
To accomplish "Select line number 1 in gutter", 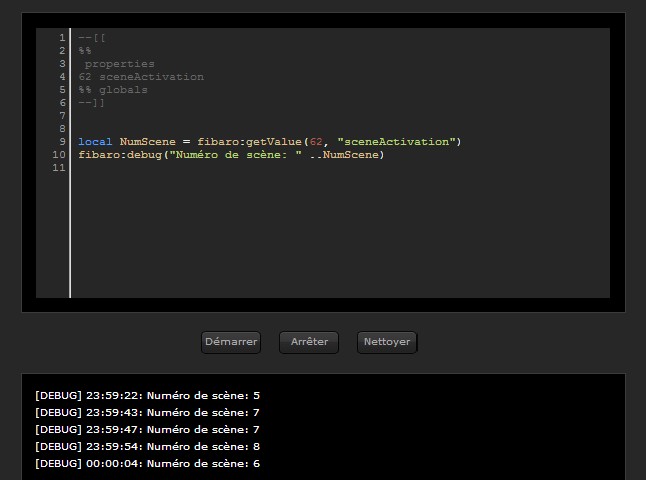I will click(62, 38).
